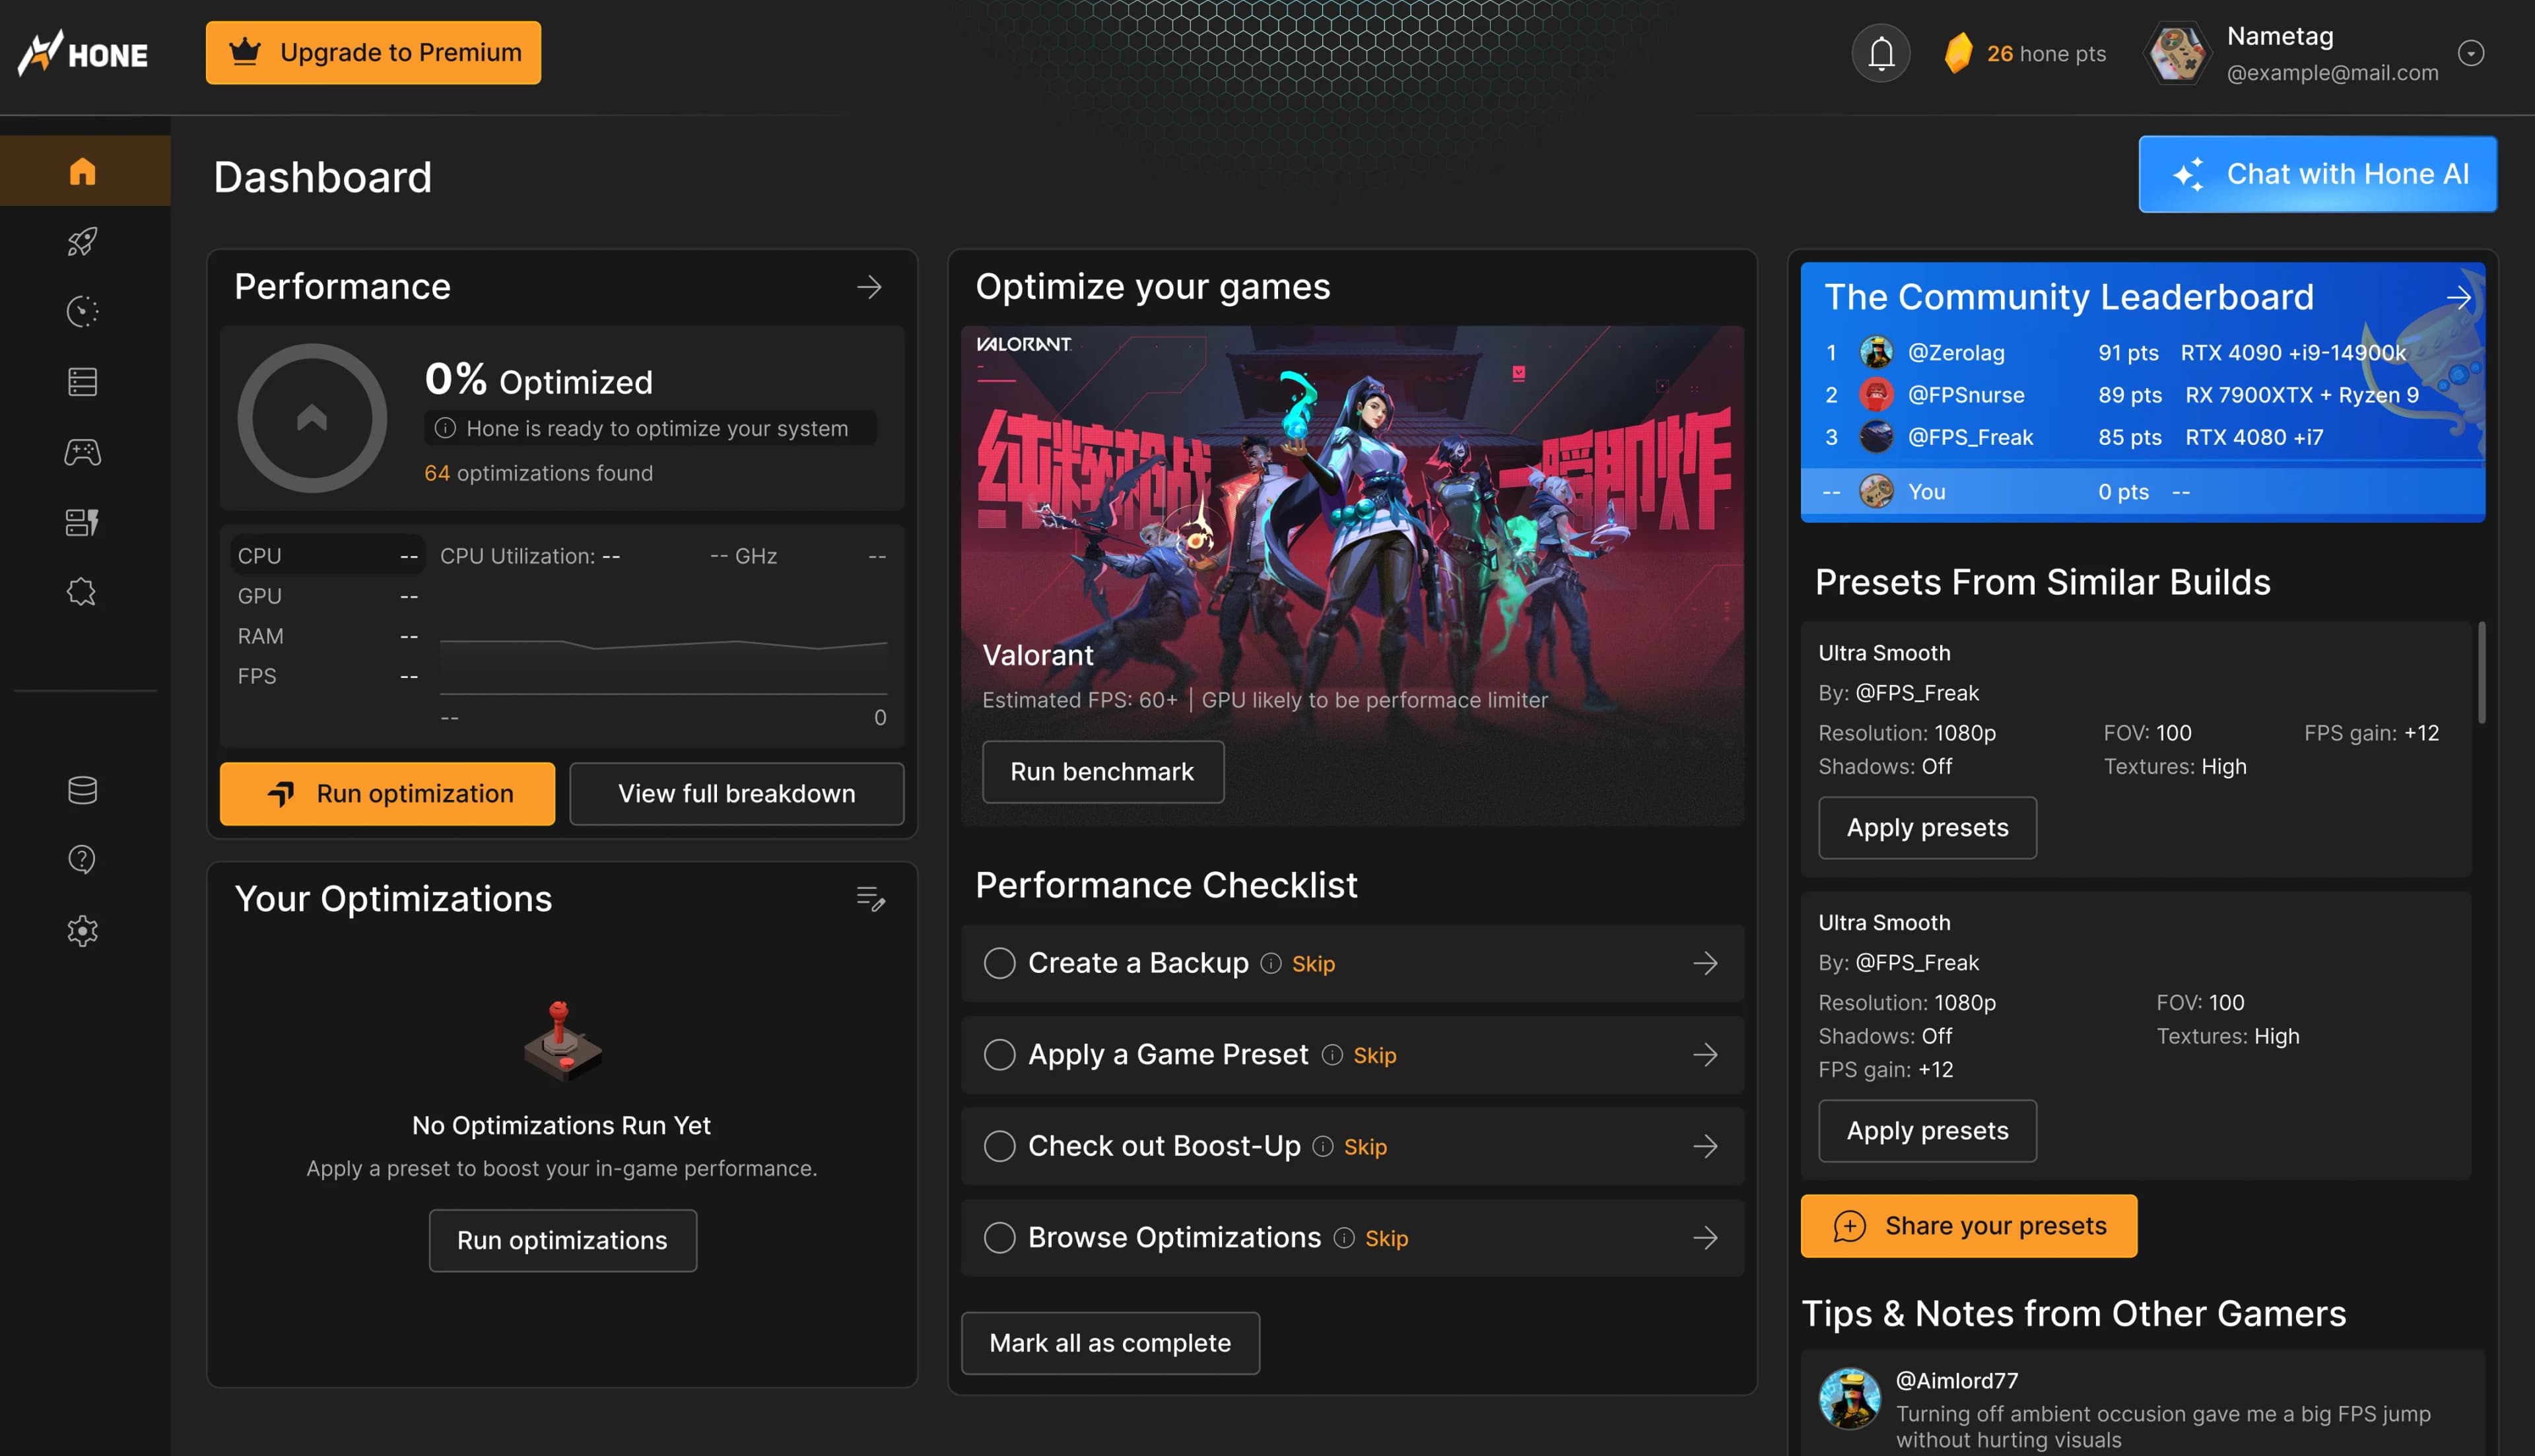
Task: Click the info icon beside Create a Backup
Action: tap(1271, 963)
